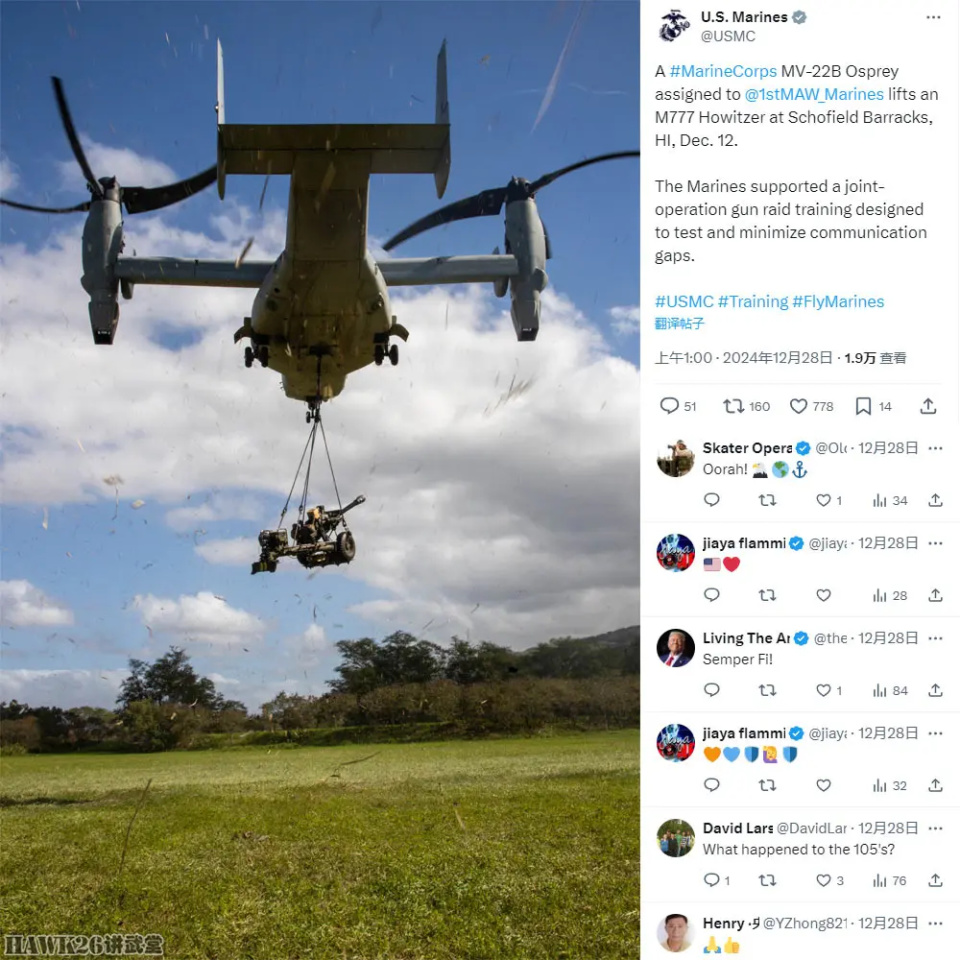Open the Osprey howitzer photo
Viewport: 960px width, 960px height.
320,480
